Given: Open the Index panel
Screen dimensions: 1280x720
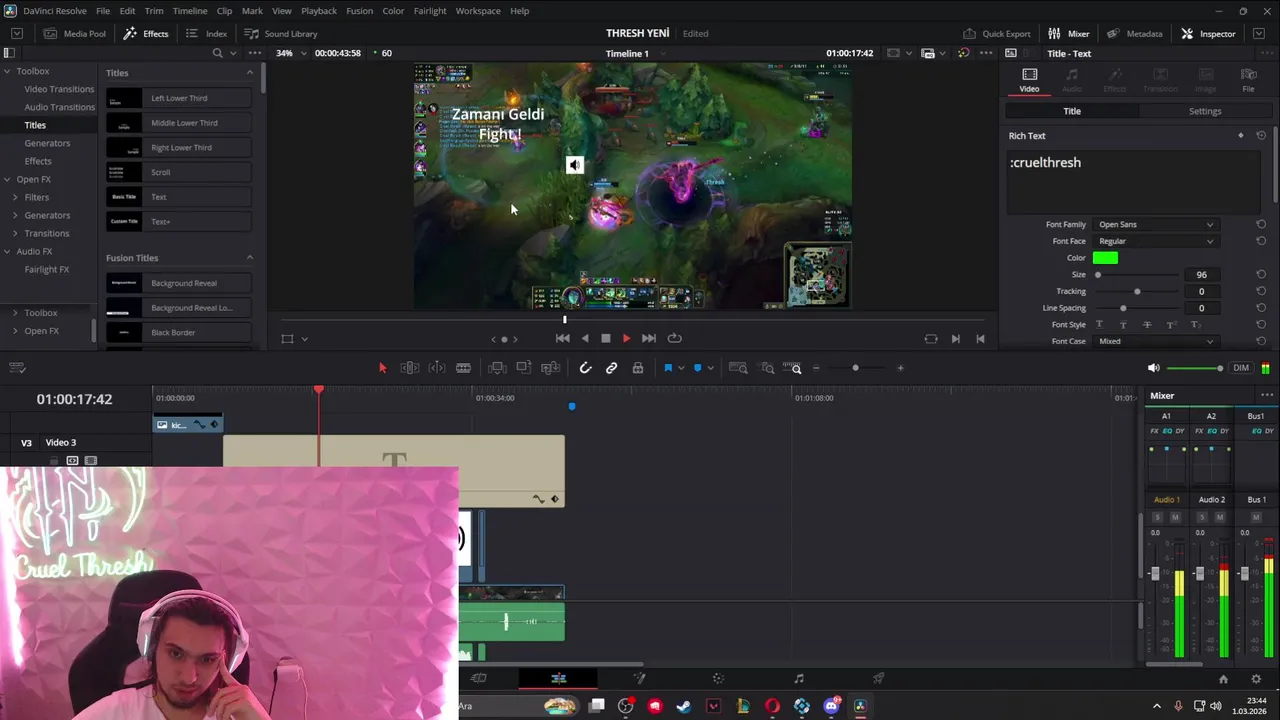Looking at the screenshot, I should click(x=207, y=33).
